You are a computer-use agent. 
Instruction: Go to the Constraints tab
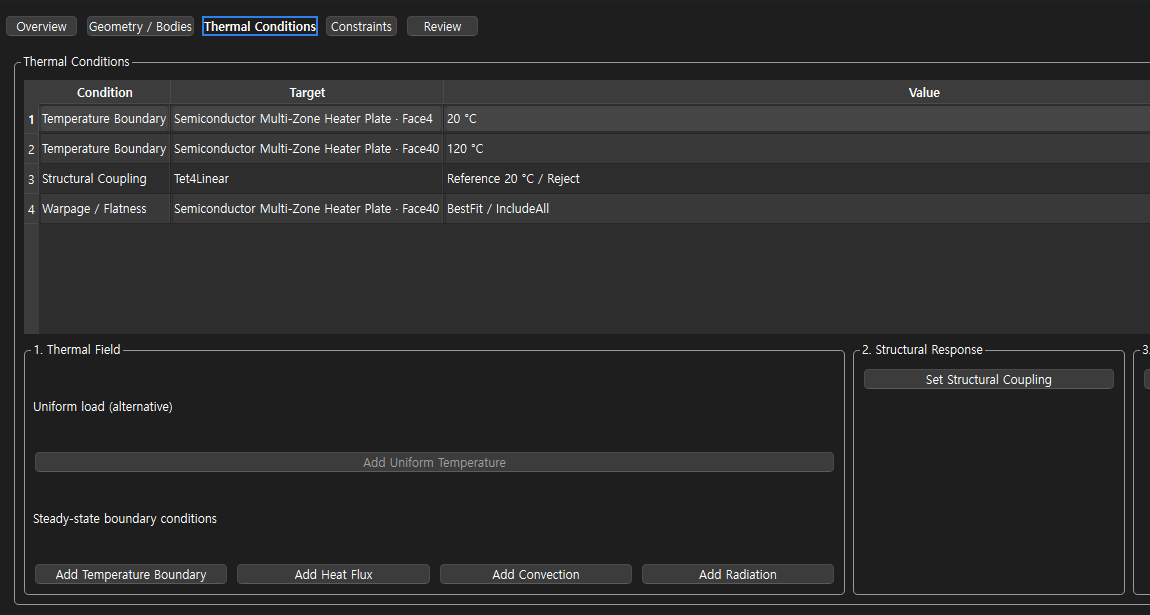pos(361,26)
